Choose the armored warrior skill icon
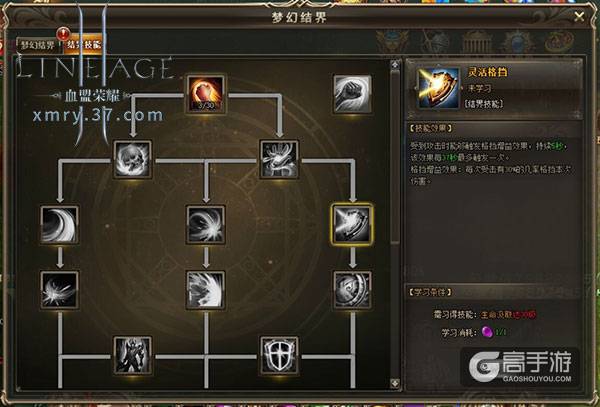The width and height of the screenshot is (600, 407). 133,355
